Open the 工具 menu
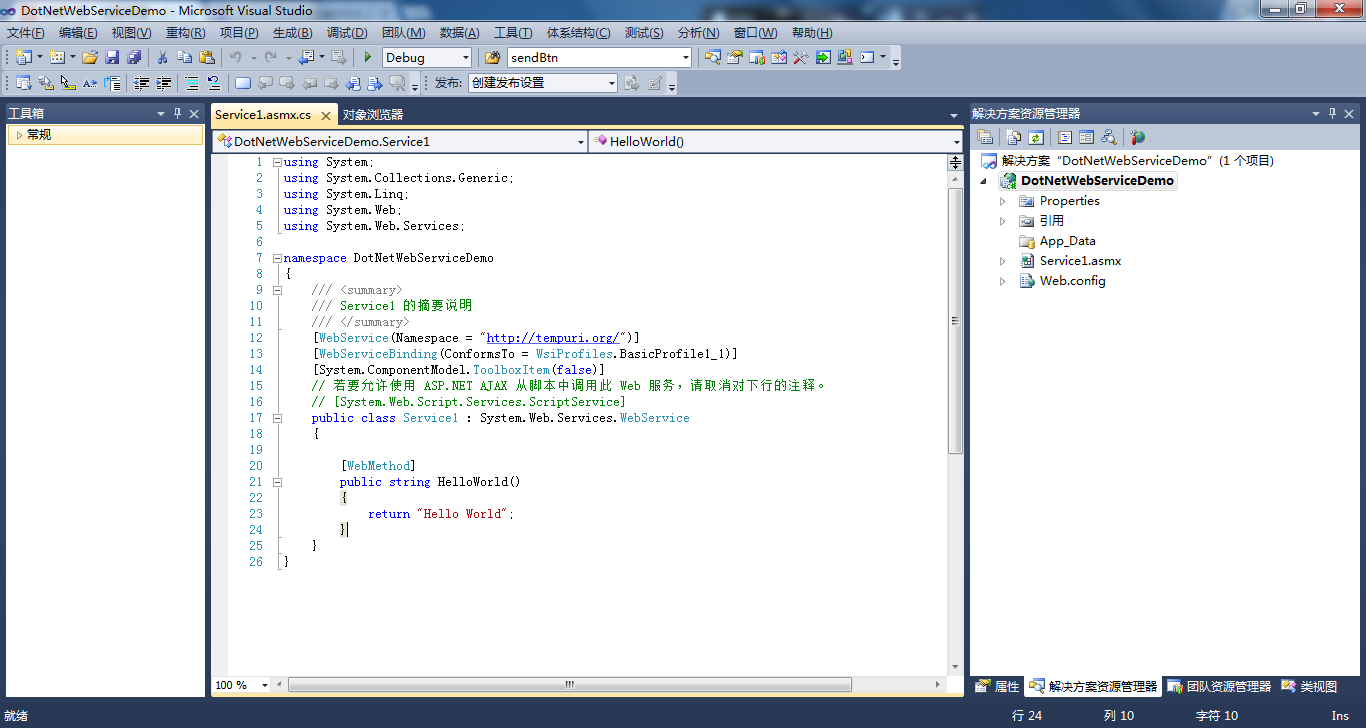1366x728 pixels. point(513,33)
